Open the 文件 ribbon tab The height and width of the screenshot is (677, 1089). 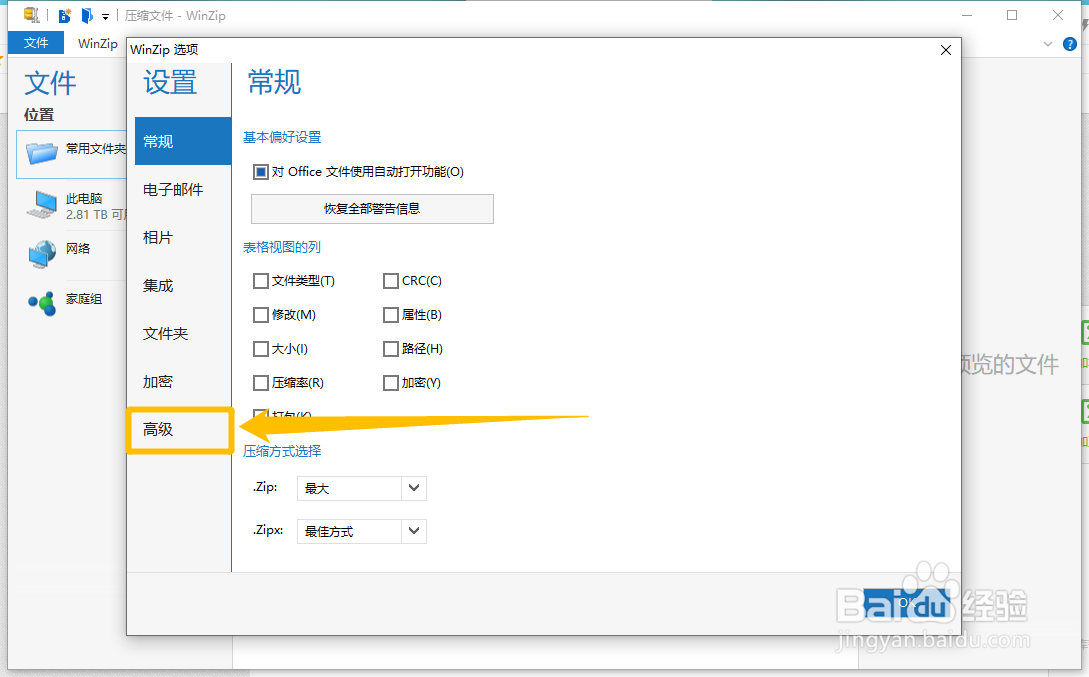[36, 43]
